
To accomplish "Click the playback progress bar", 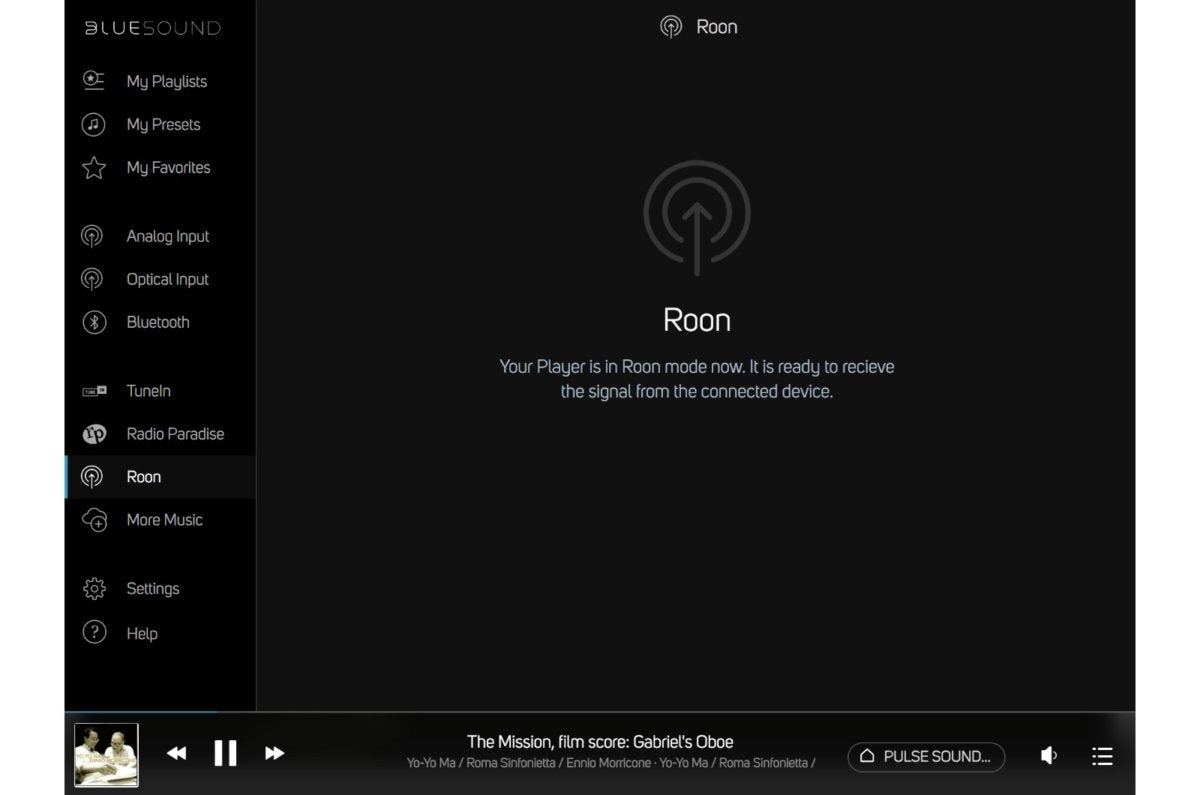I will (600, 712).
